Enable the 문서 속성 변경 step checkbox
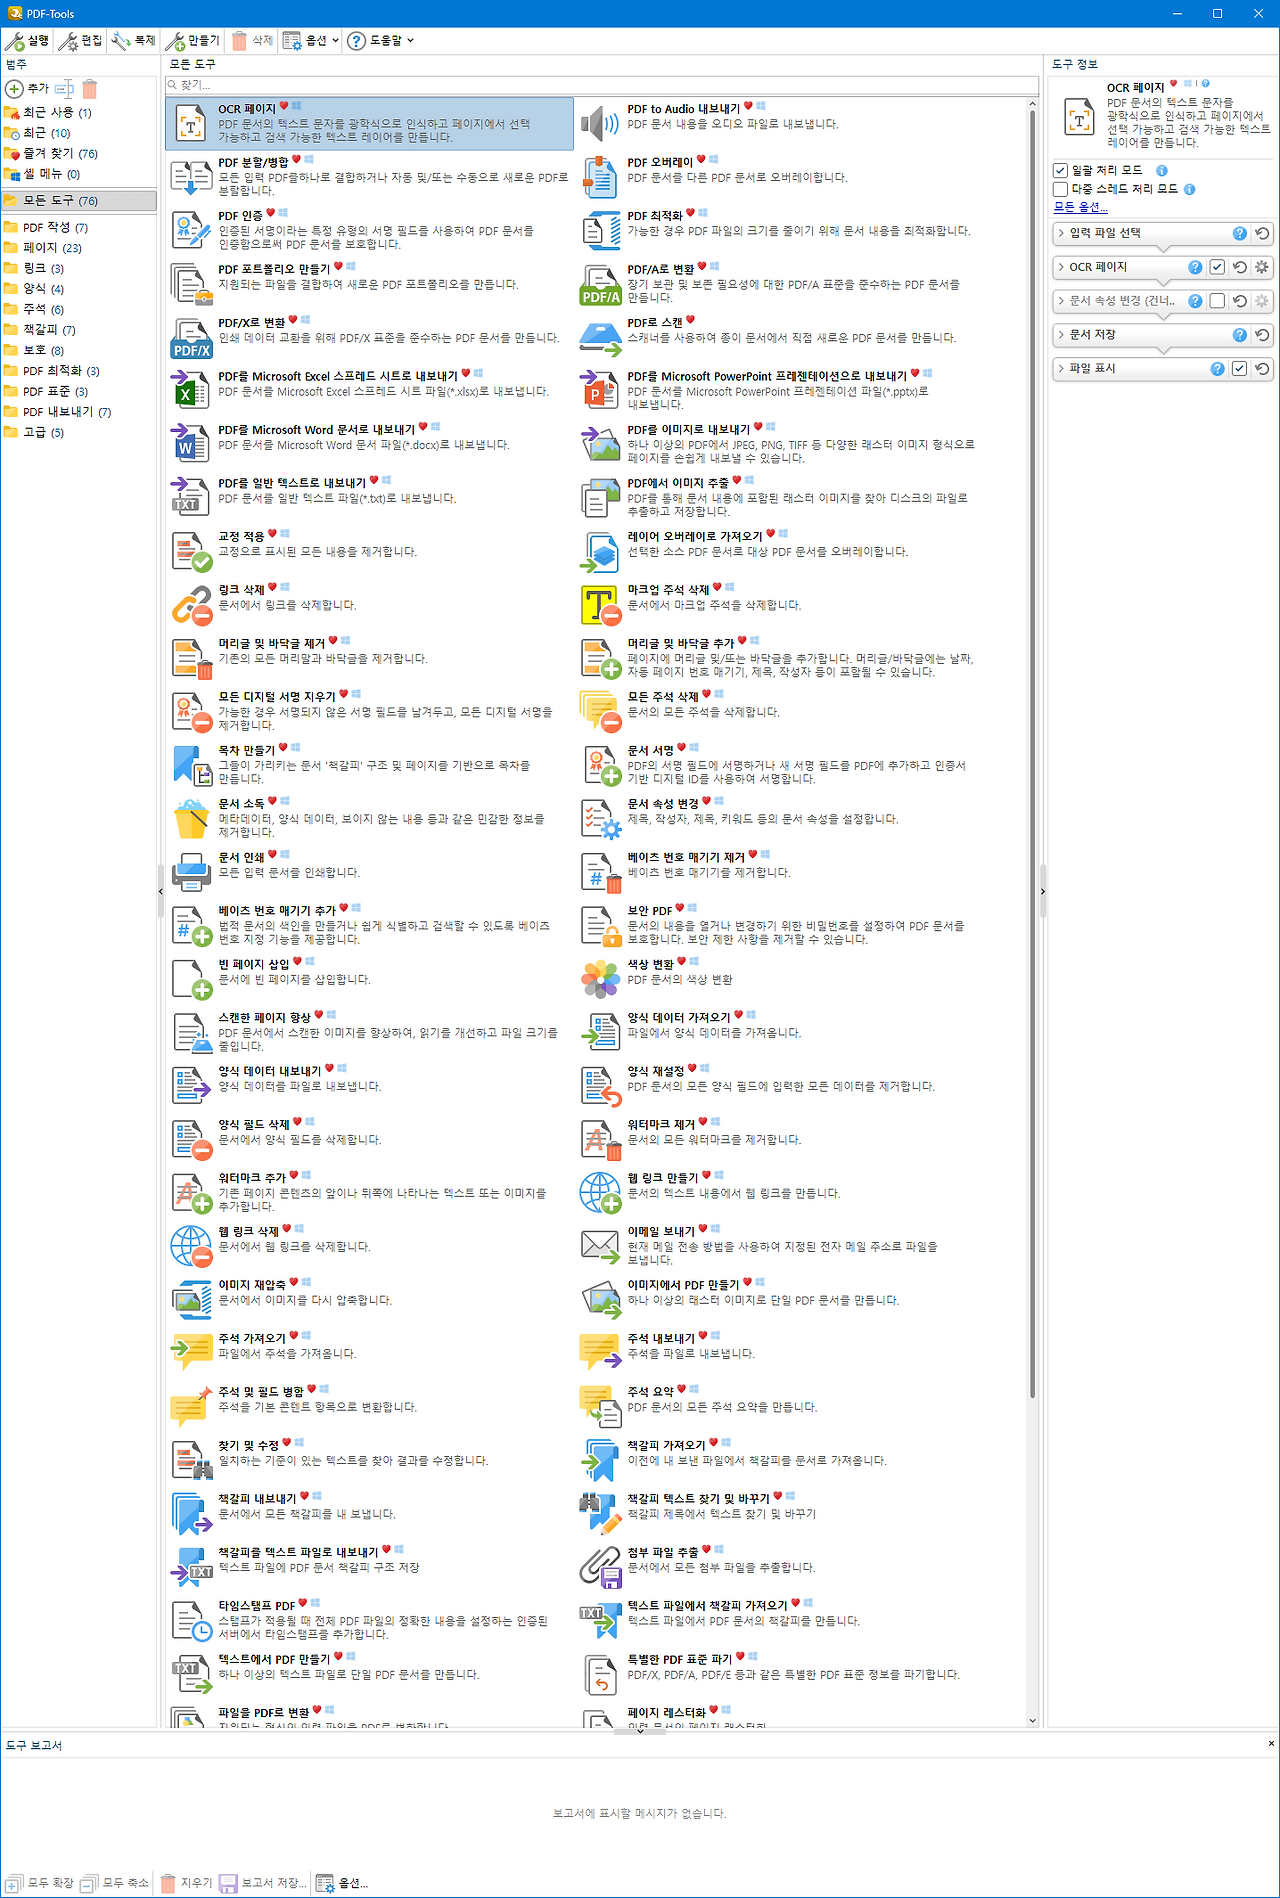Viewport: 1280px width, 1898px height. 1217,301
